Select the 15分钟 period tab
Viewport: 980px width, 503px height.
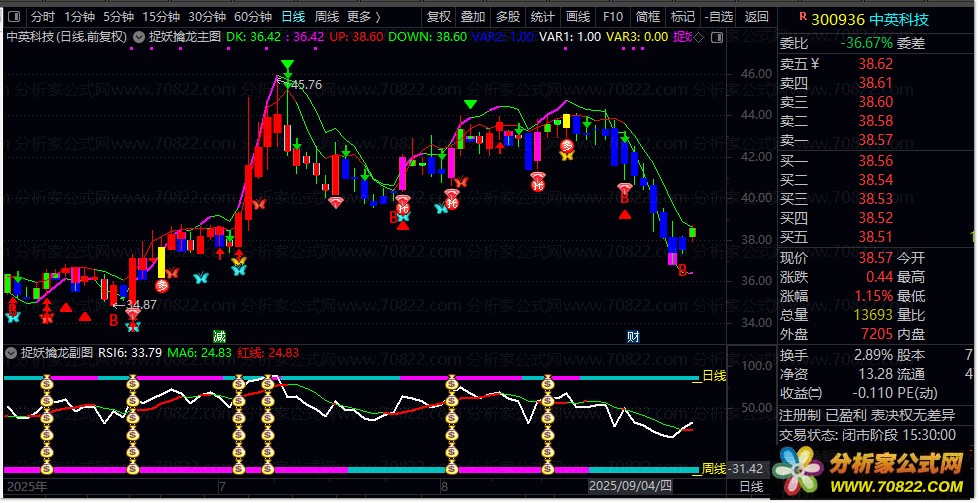(161, 17)
